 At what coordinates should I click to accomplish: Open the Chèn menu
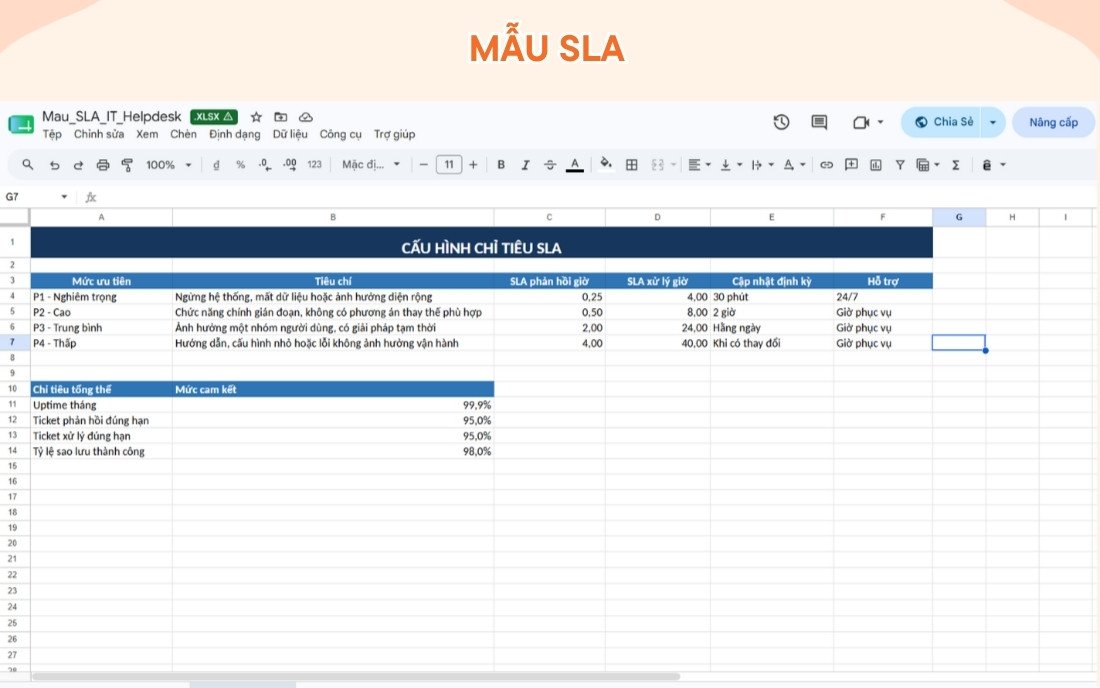183,134
